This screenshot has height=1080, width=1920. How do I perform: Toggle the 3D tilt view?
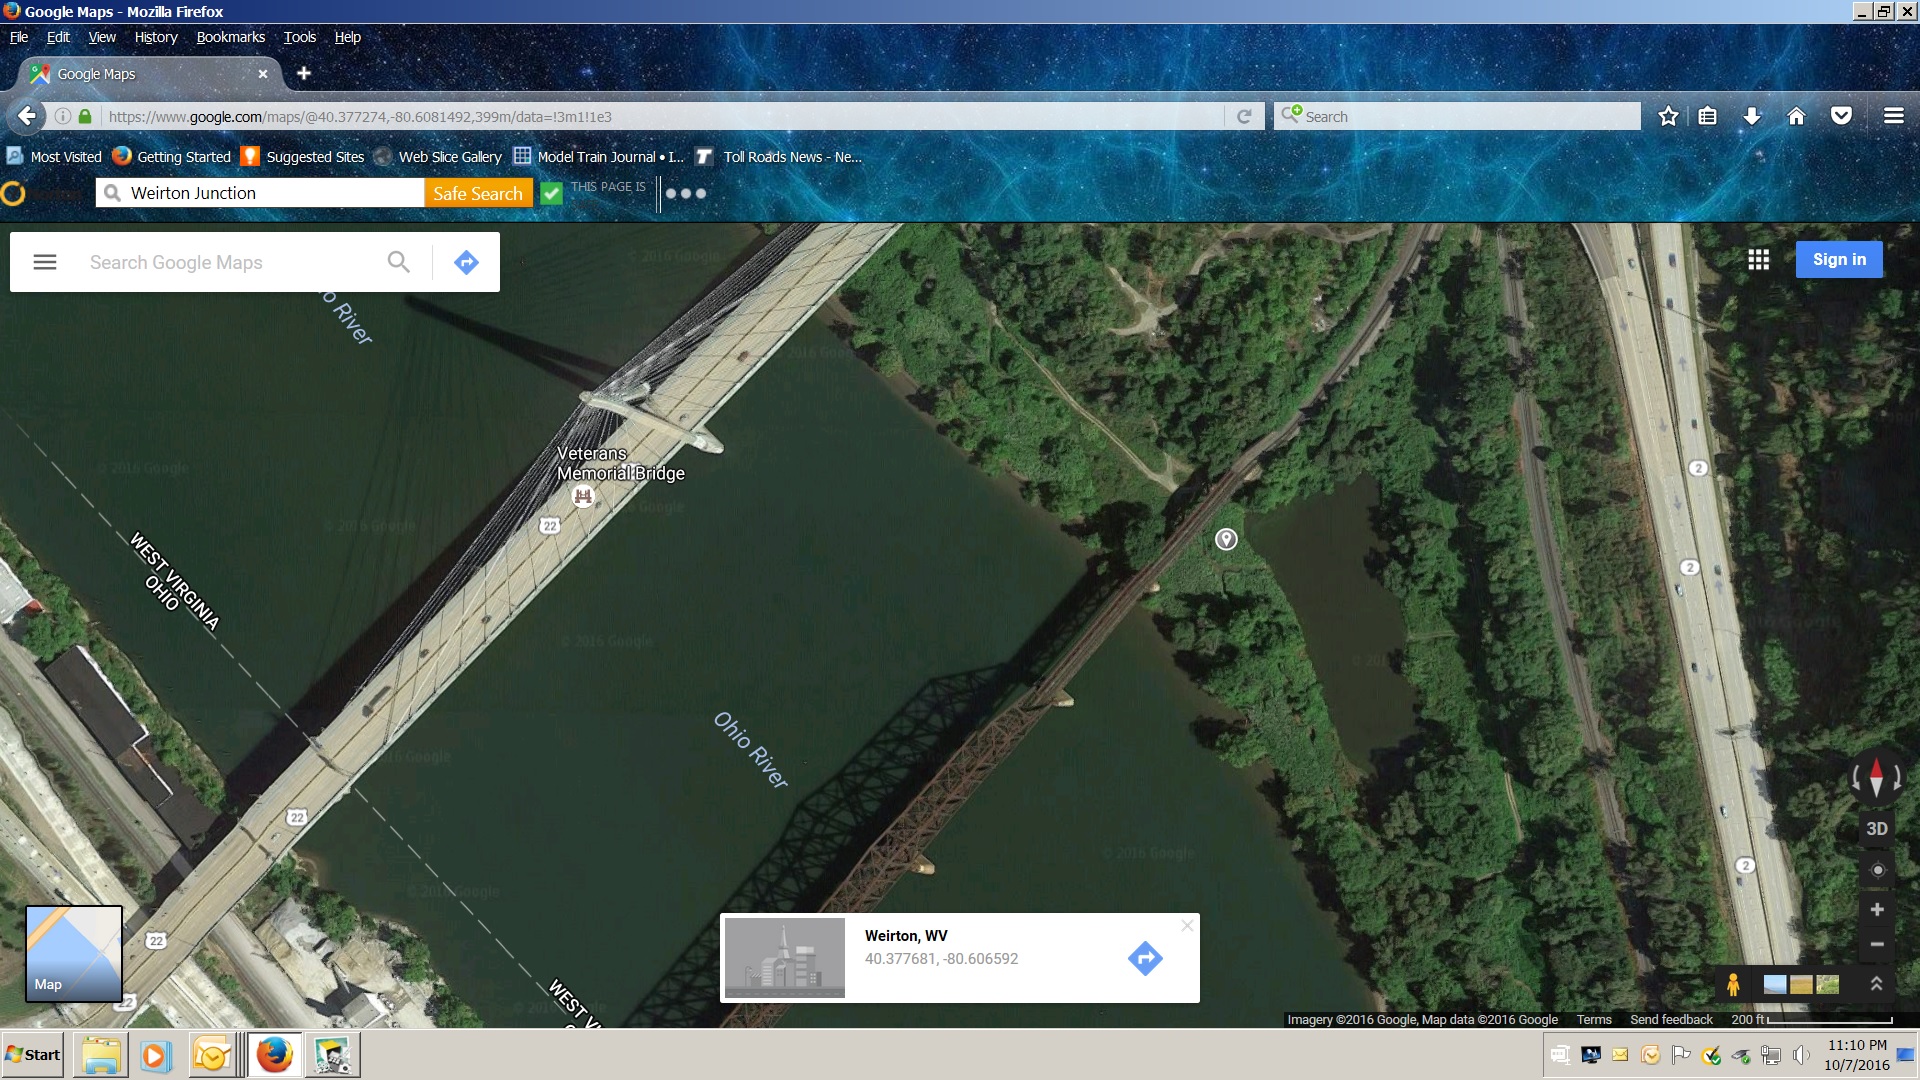(x=1877, y=829)
